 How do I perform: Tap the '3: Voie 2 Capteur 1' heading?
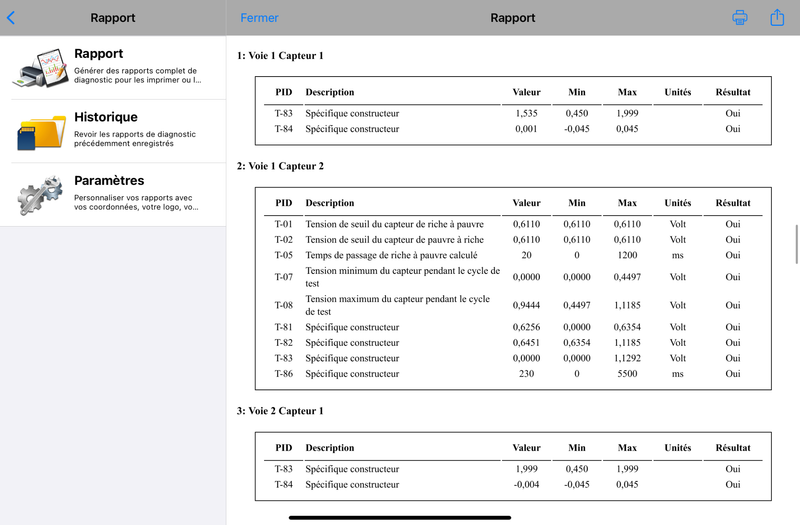280,411
